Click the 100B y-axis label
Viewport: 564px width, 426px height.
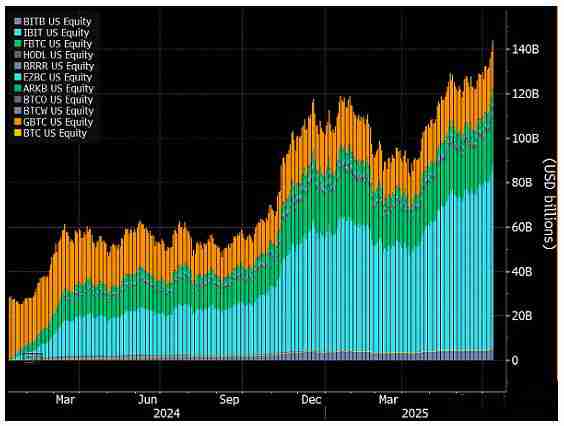tap(525, 138)
